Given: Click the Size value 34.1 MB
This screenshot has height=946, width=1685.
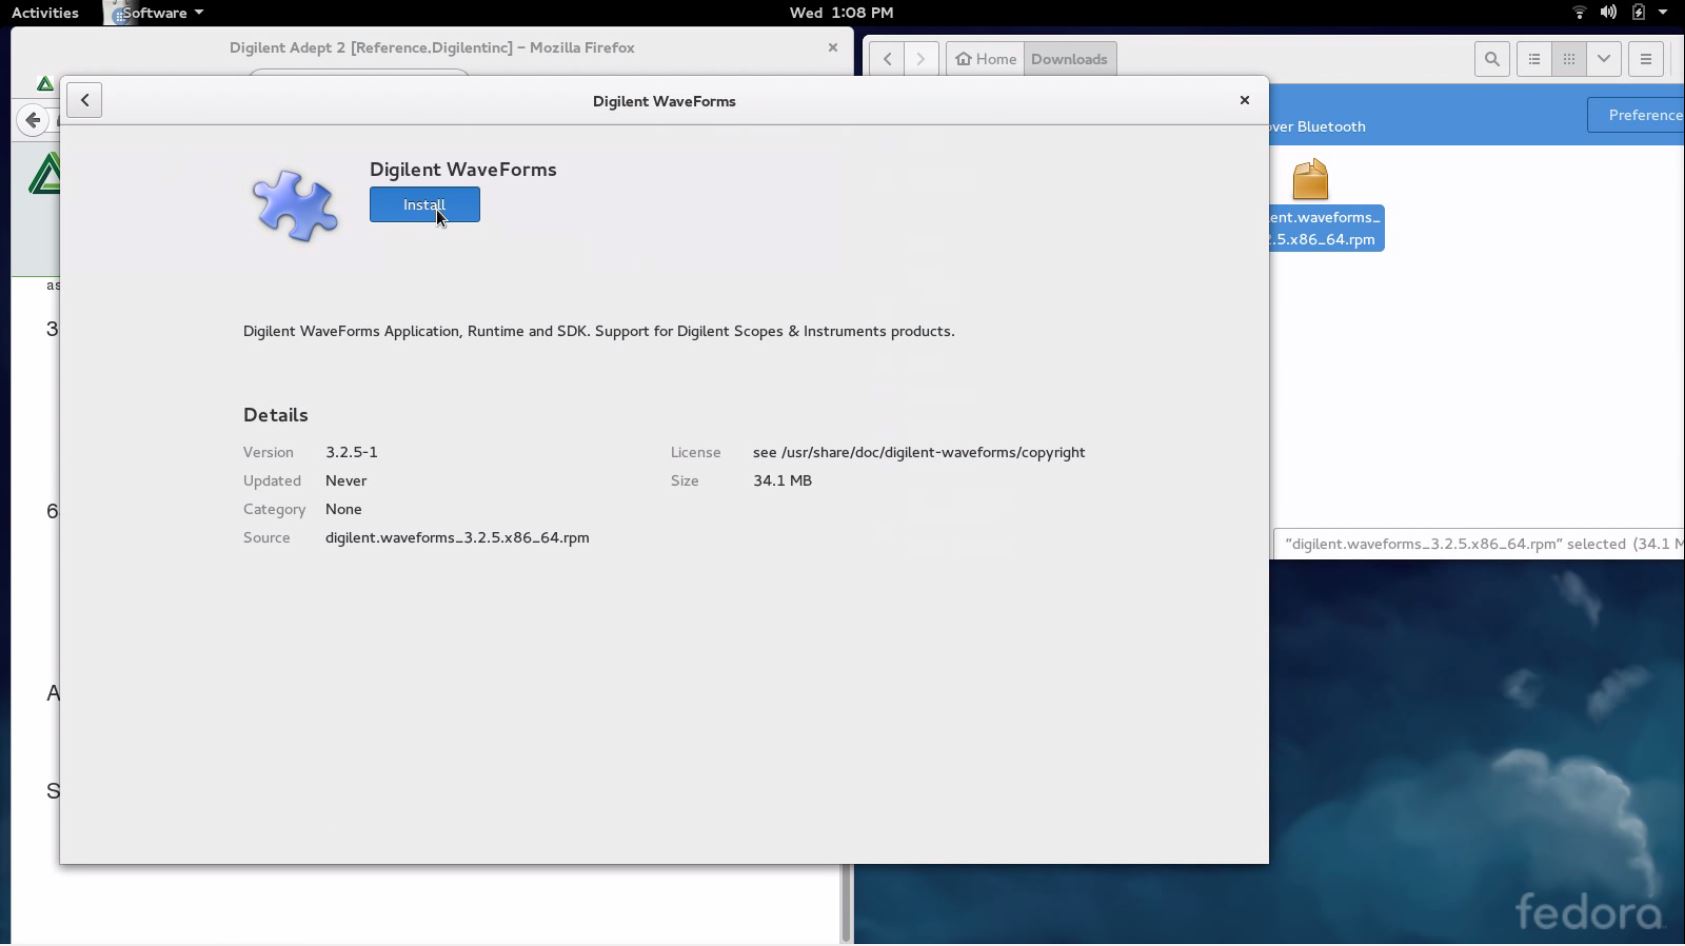Looking at the screenshot, I should 782,480.
